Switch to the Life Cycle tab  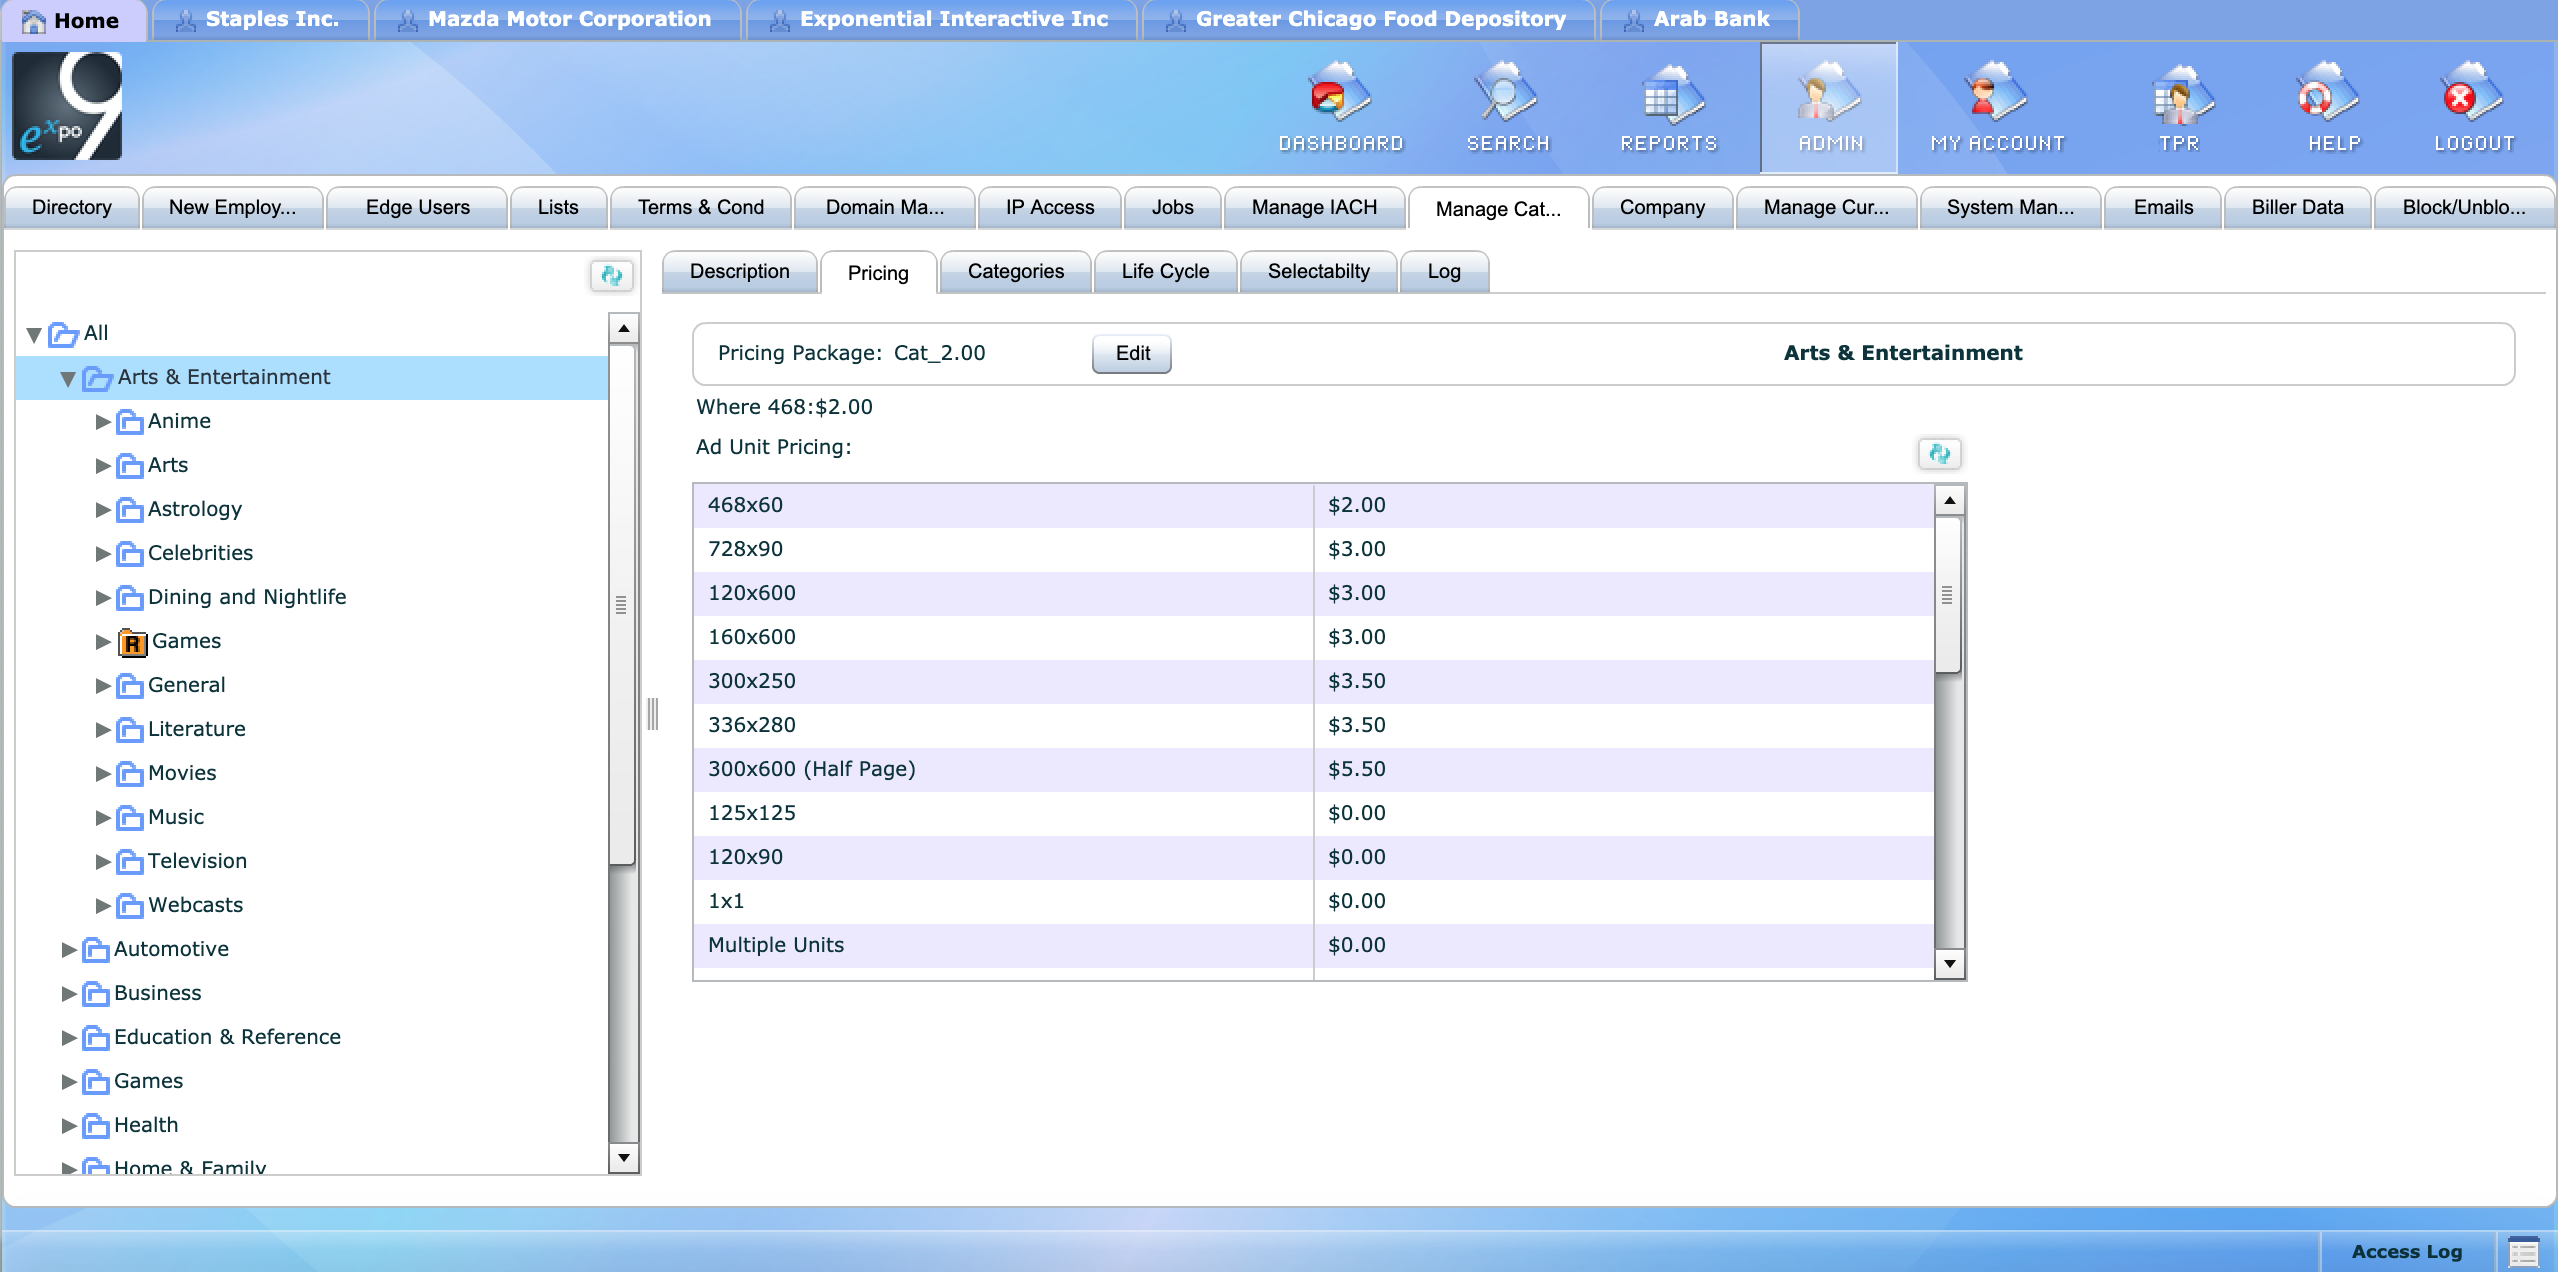coord(1164,271)
